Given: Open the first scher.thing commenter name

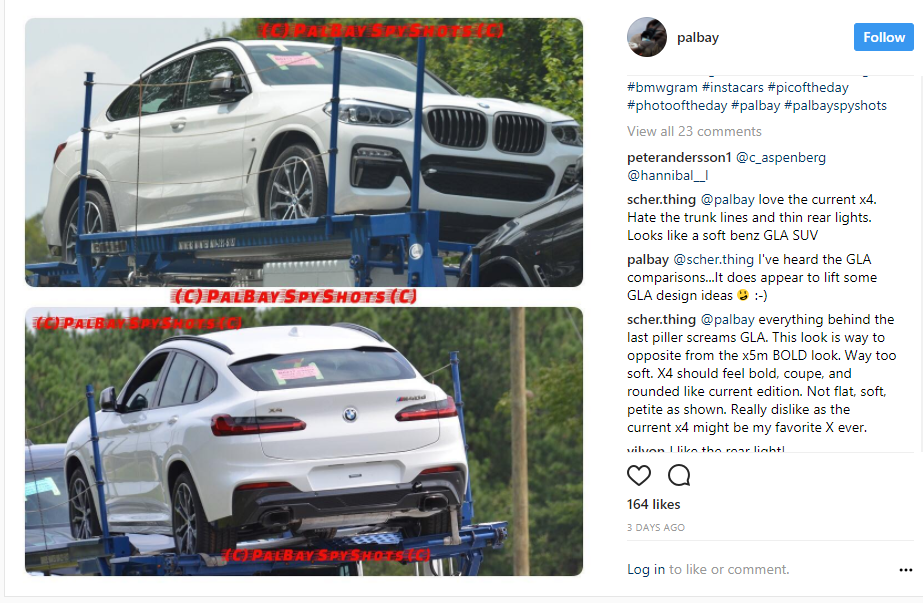Looking at the screenshot, I should point(661,200).
